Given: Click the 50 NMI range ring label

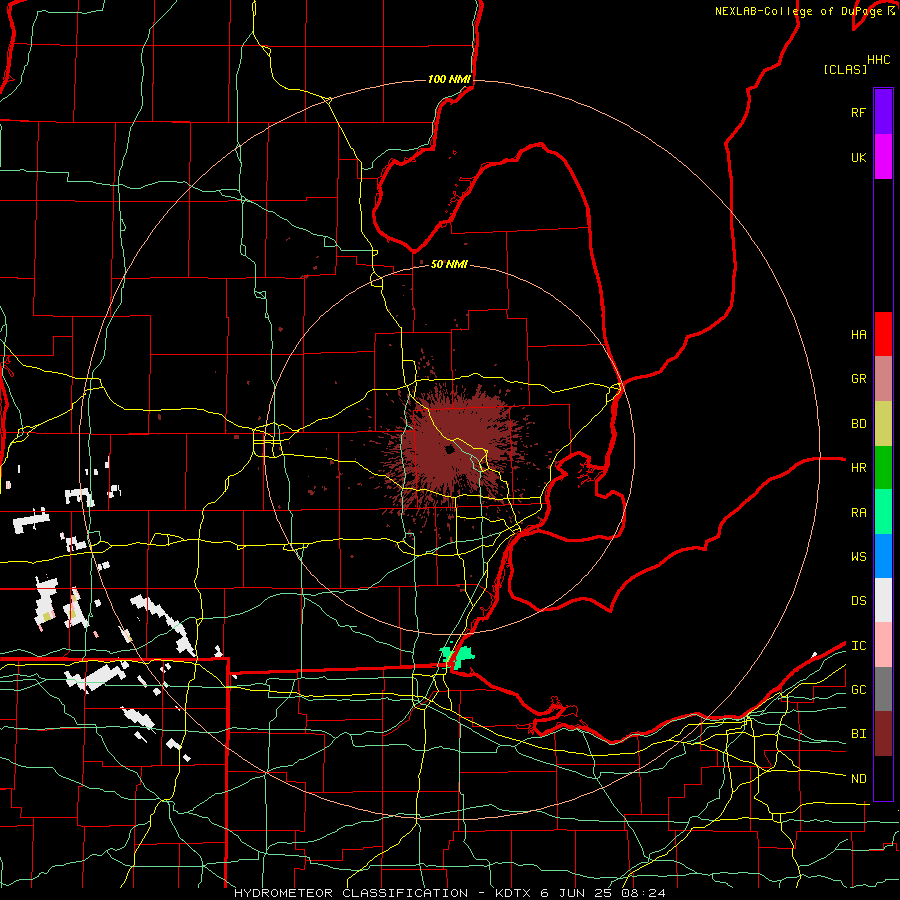Looking at the screenshot, I should pos(449,264).
